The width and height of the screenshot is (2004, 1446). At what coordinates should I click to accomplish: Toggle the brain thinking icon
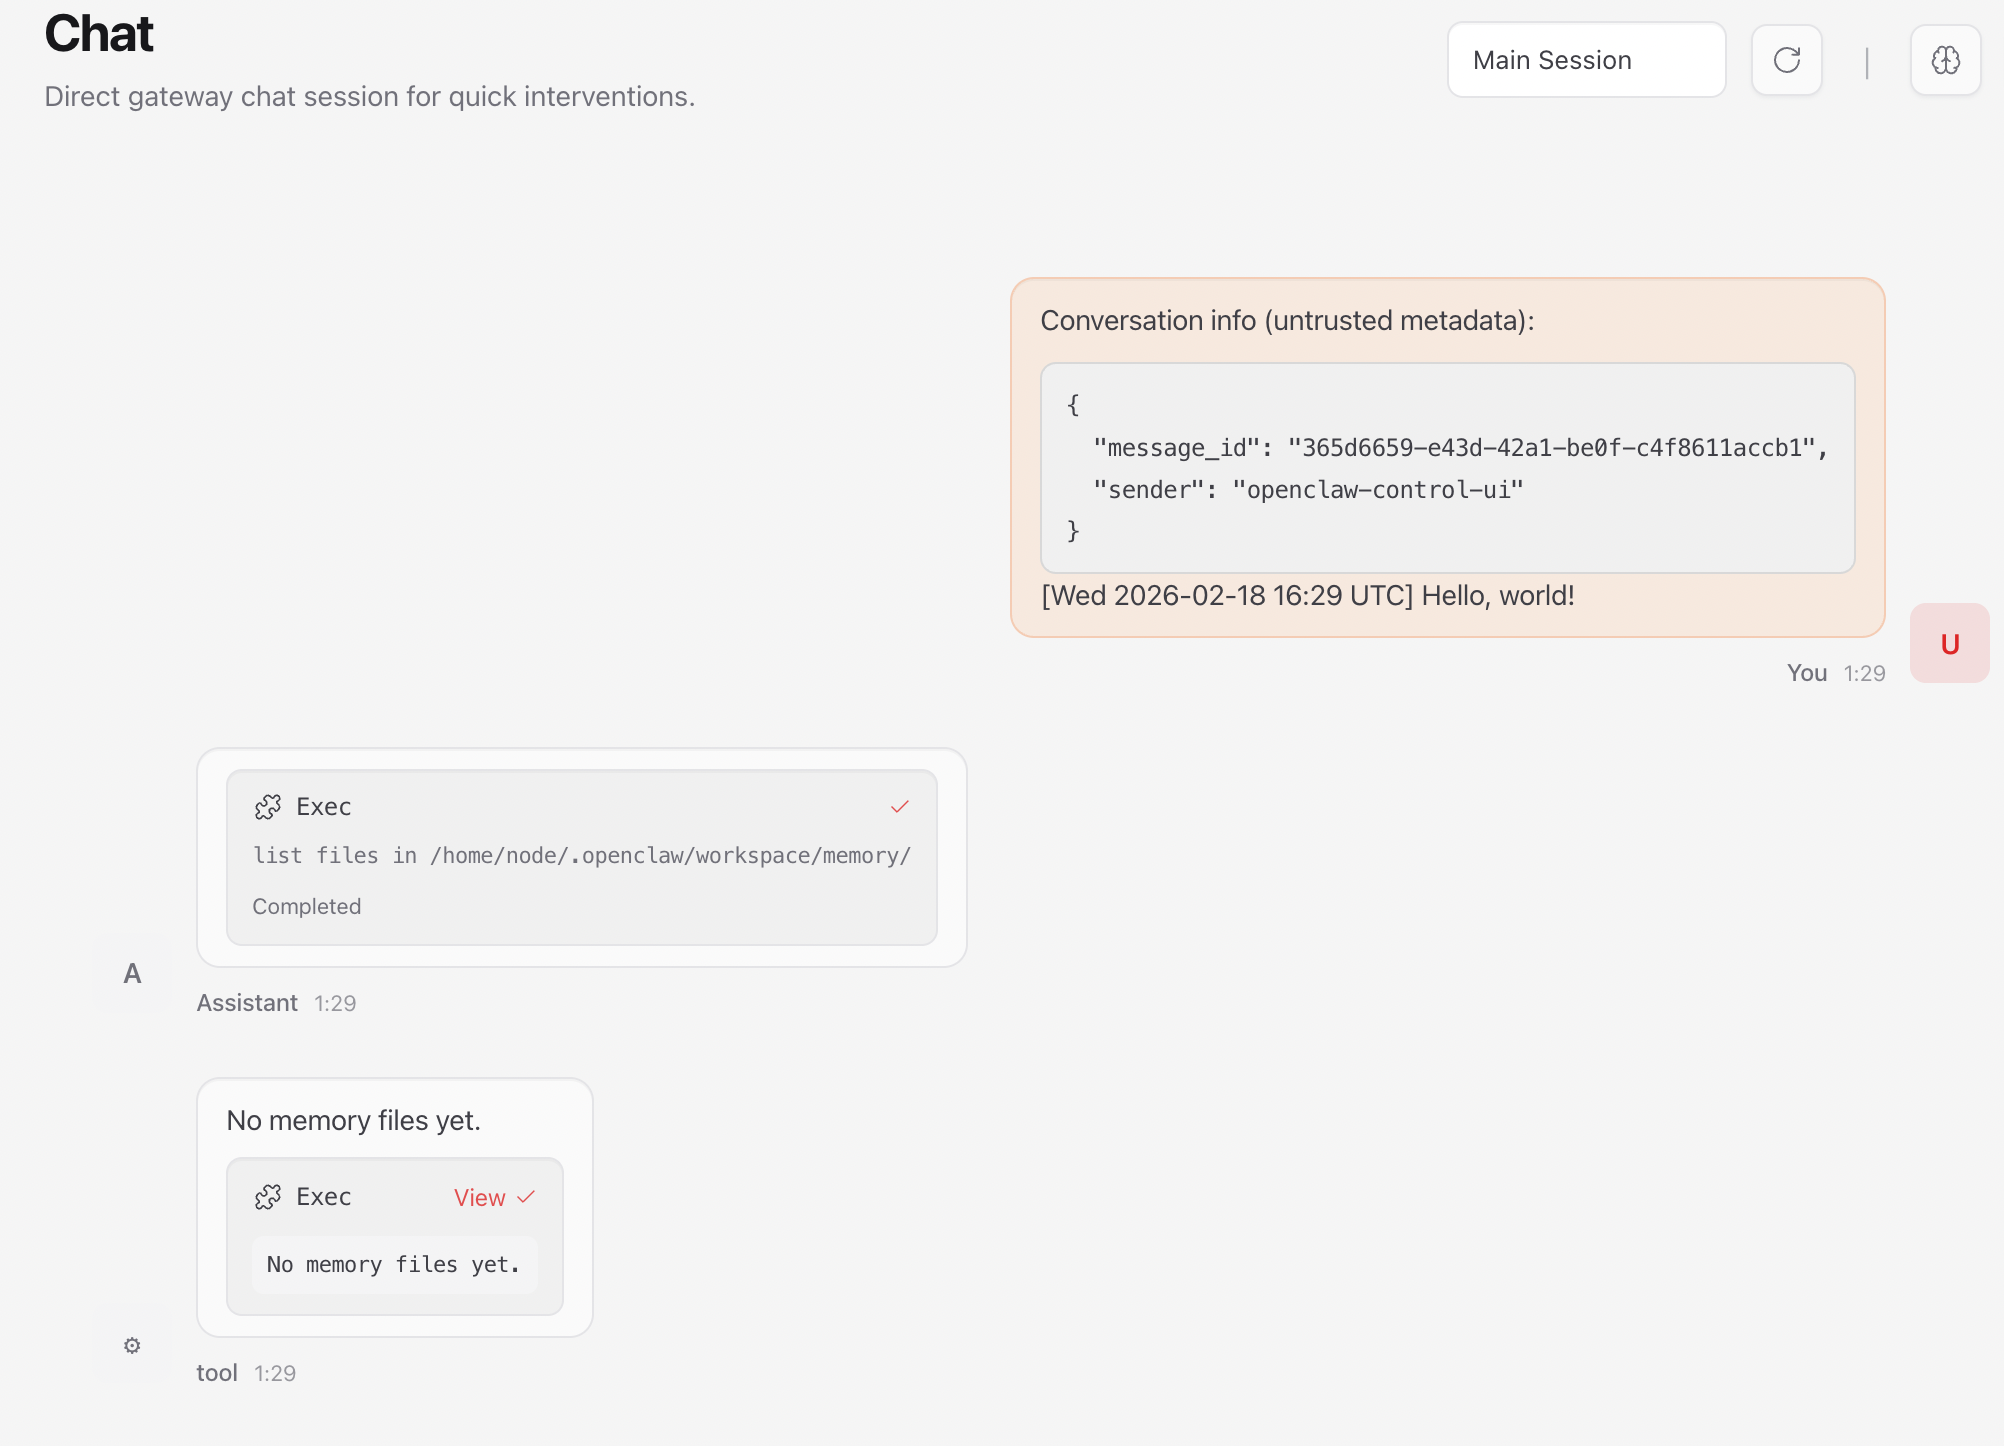(1945, 60)
